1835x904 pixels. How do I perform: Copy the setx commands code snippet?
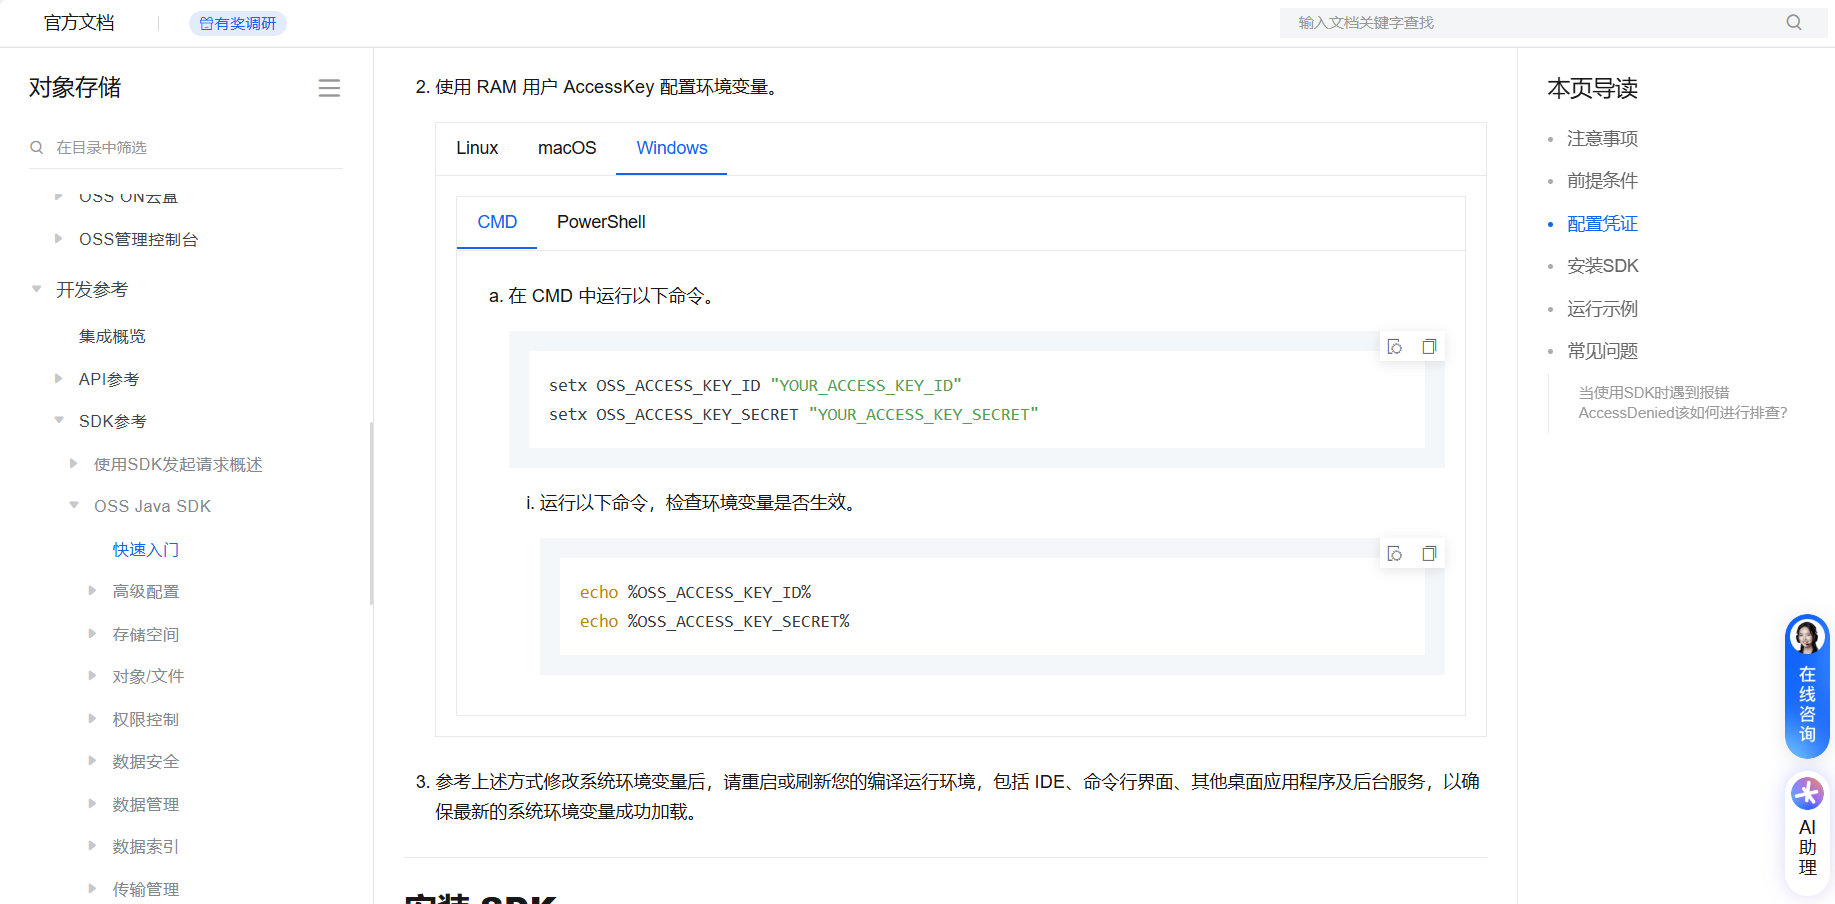[1429, 346]
